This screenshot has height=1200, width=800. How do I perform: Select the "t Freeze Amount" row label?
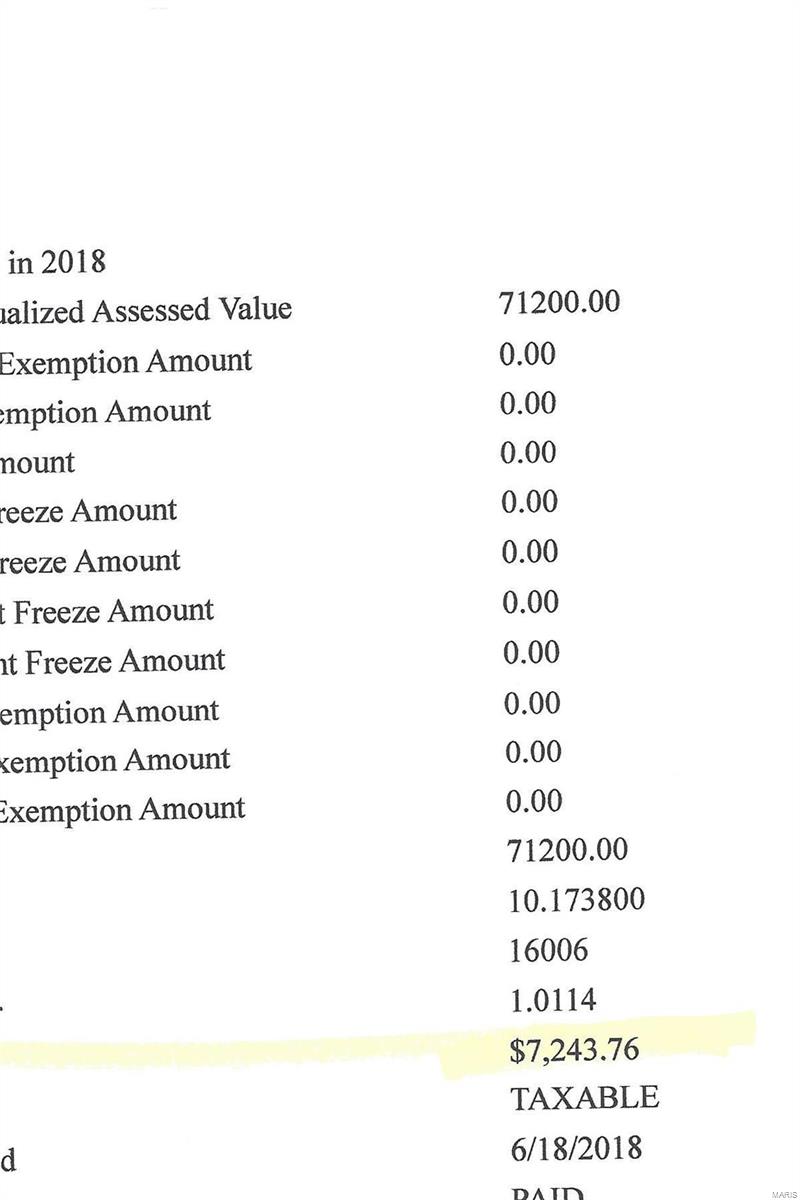pos(107,610)
